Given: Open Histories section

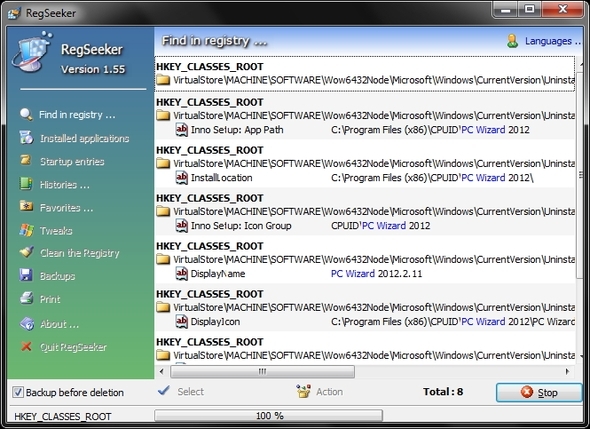Looking at the screenshot, I should pos(65,185).
